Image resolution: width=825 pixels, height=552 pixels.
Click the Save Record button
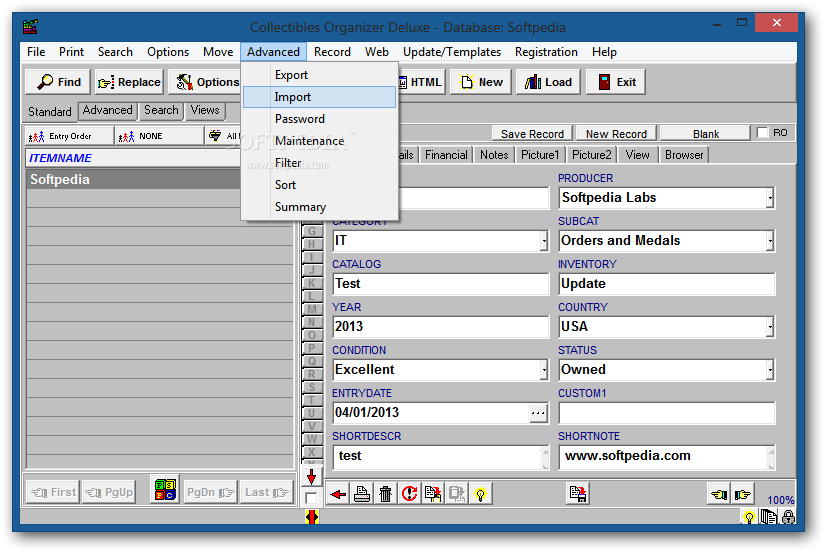coord(532,134)
